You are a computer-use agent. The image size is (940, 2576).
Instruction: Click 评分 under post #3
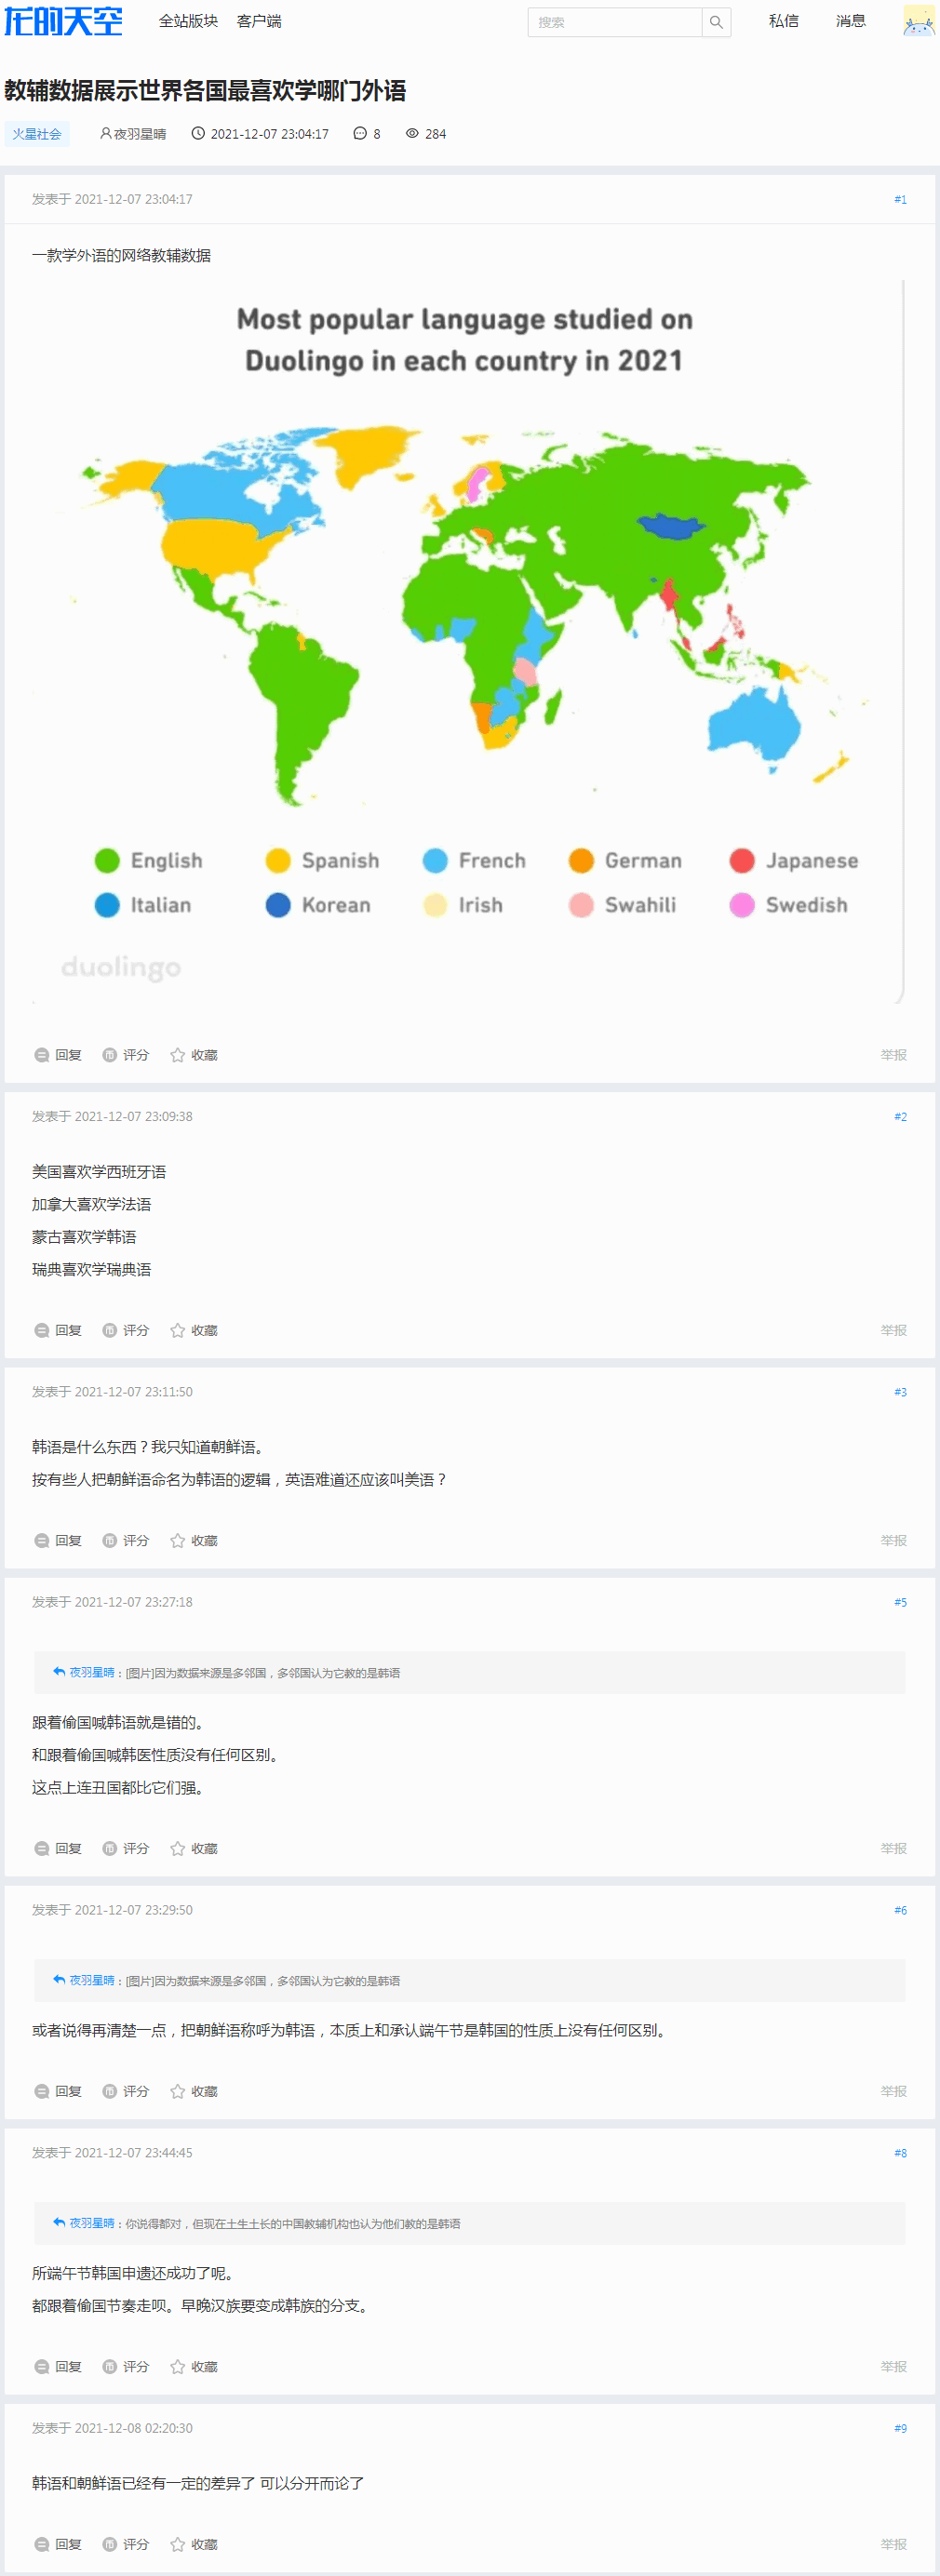126,1540
